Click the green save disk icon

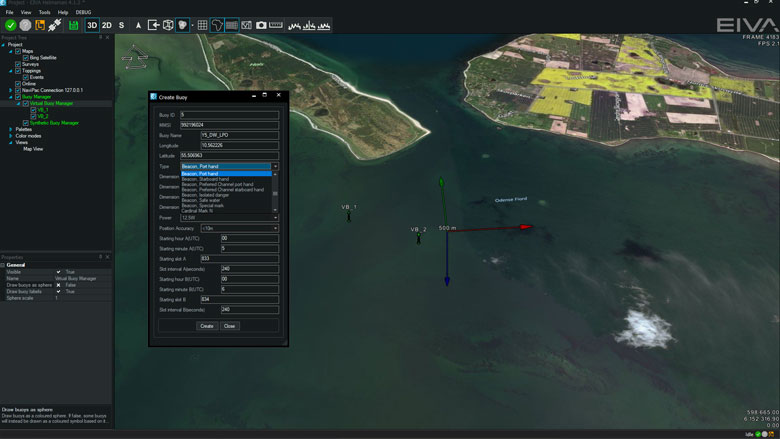point(73,24)
